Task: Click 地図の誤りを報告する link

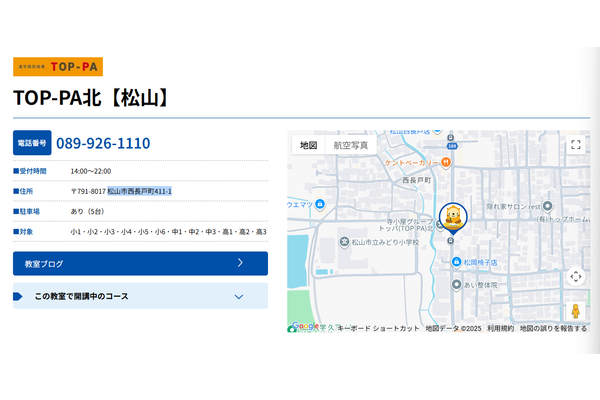Action: click(553, 328)
